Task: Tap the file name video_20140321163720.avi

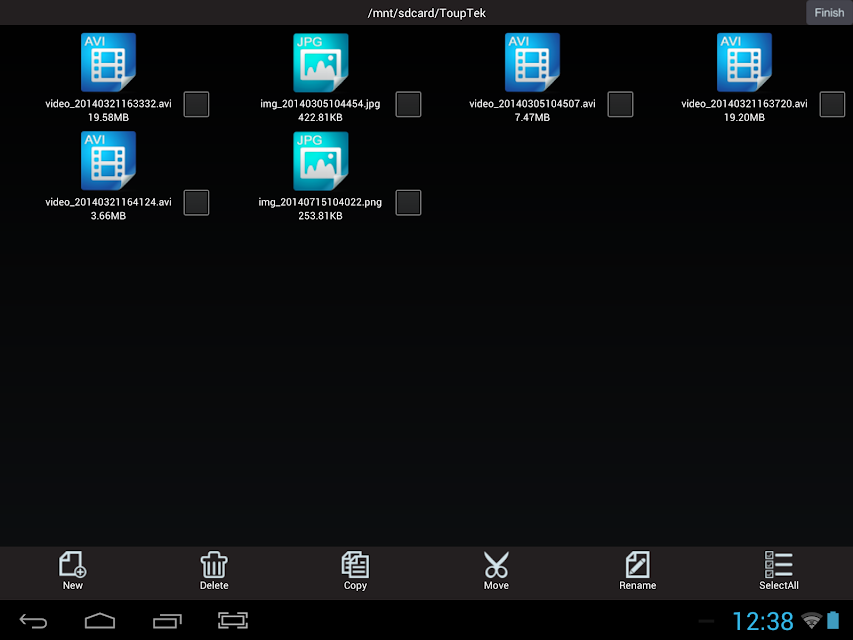Action: pos(744,103)
